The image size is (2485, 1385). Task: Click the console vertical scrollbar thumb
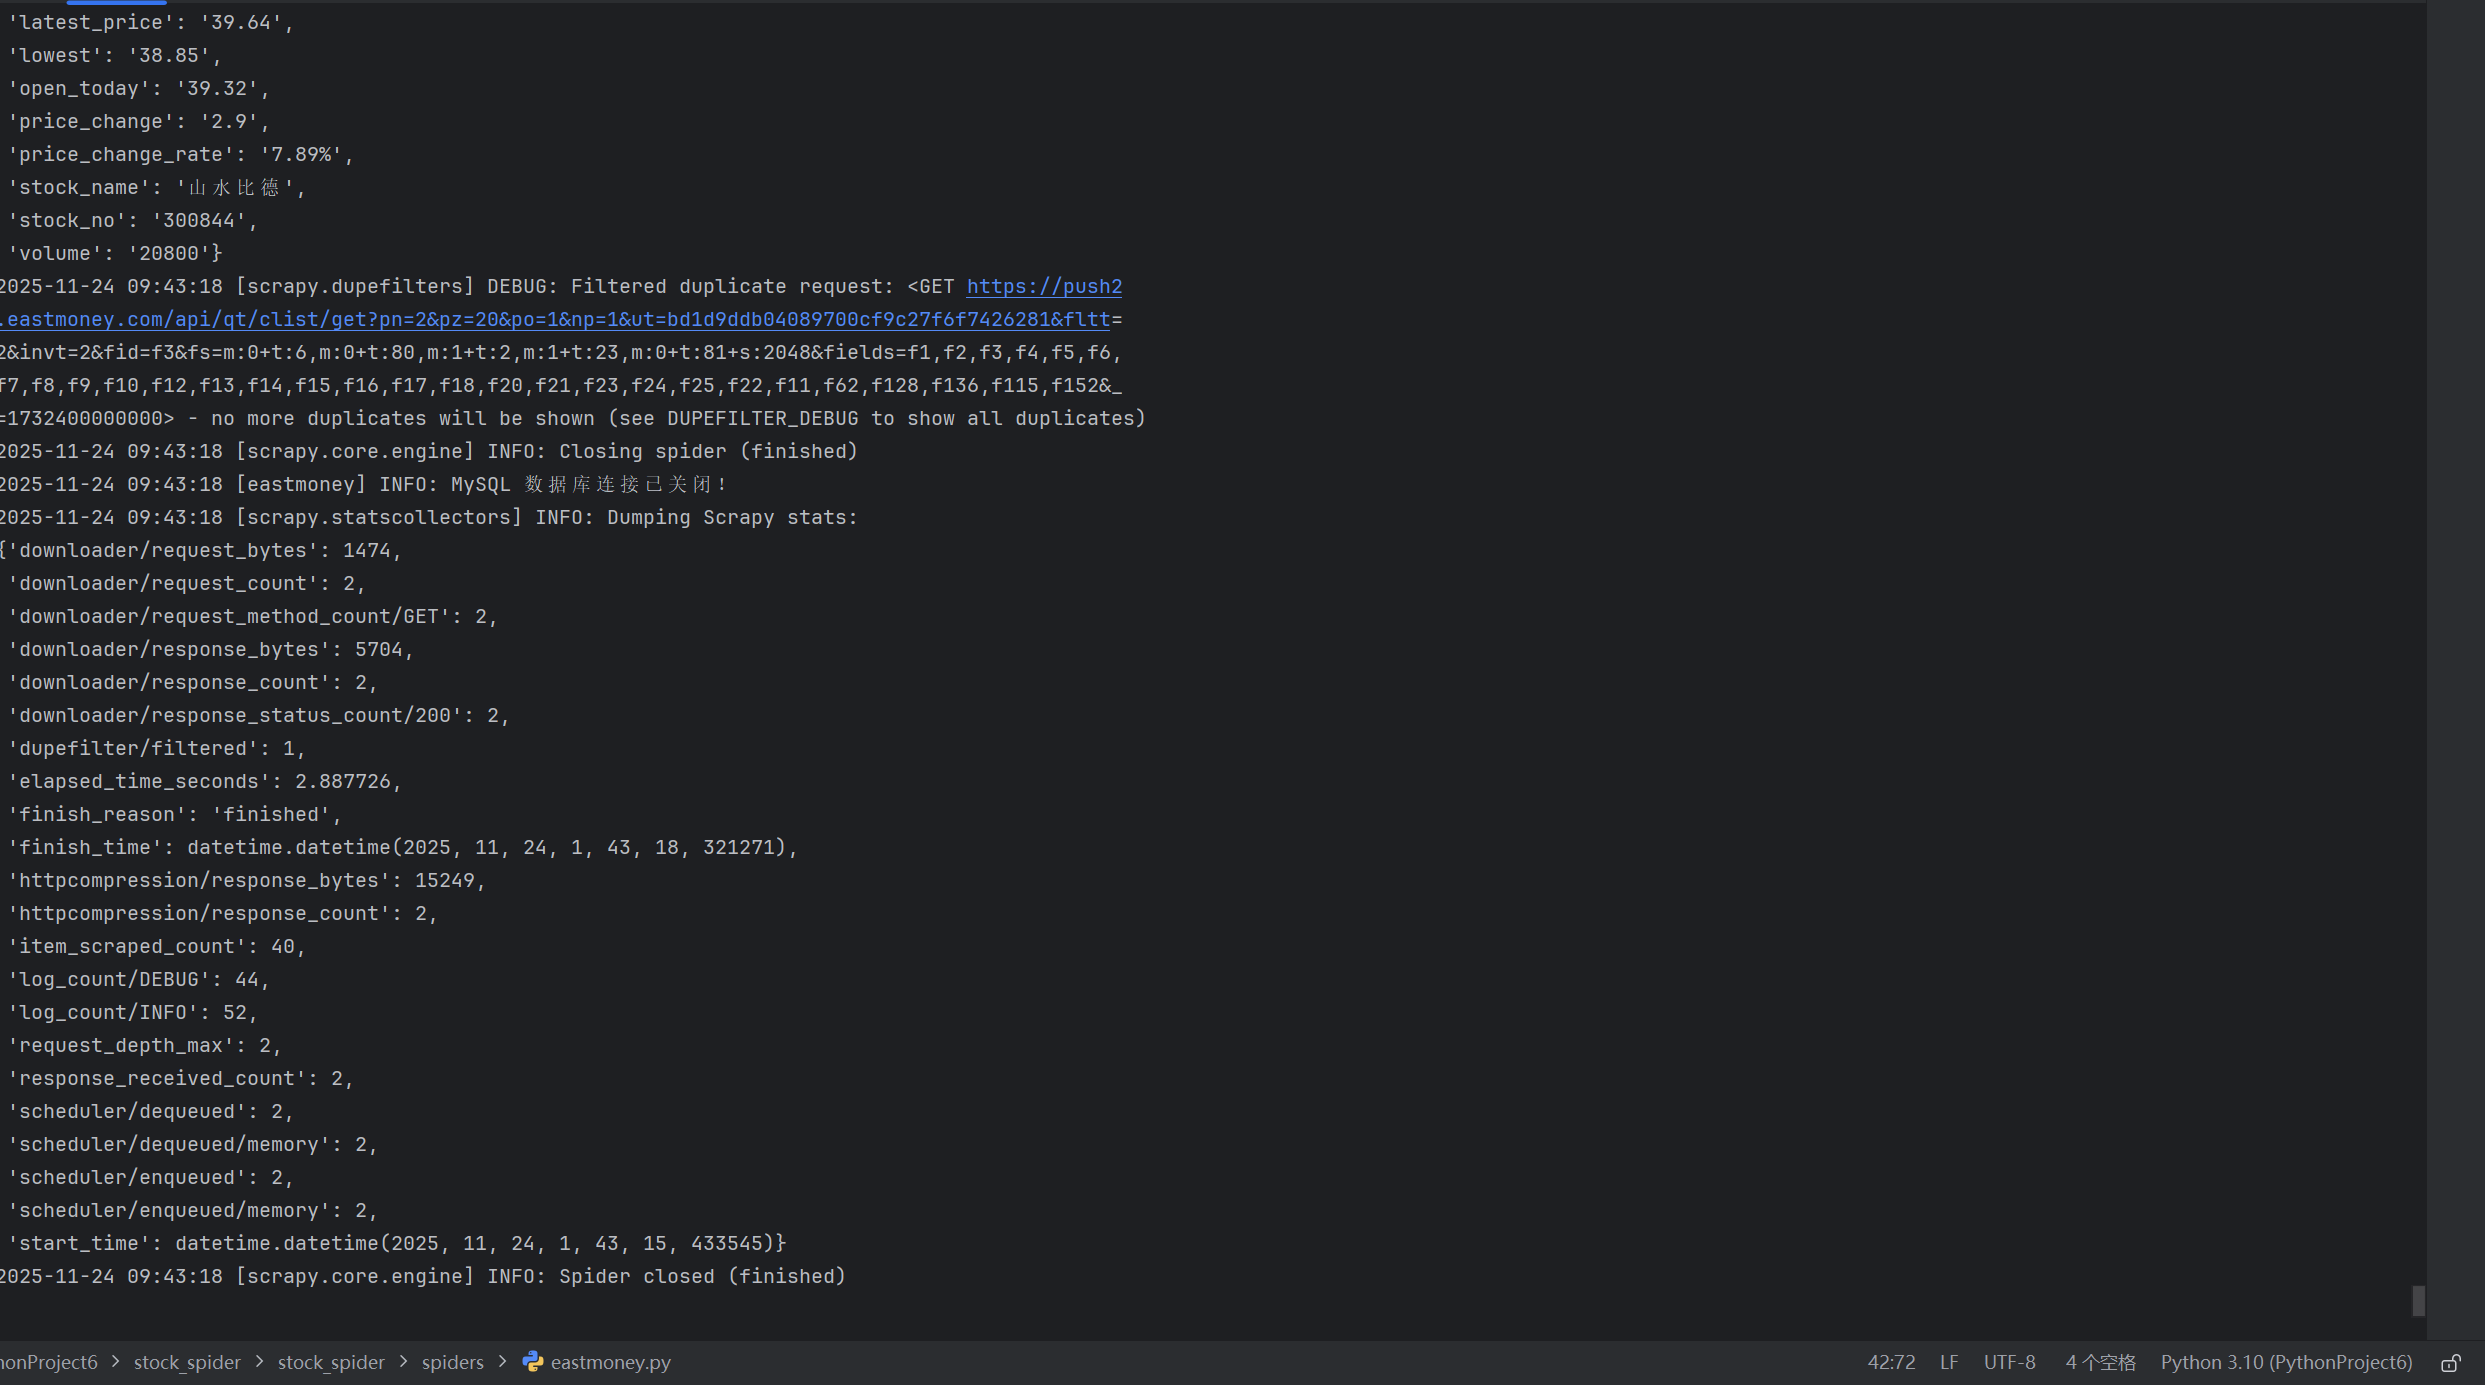(x=2418, y=1300)
